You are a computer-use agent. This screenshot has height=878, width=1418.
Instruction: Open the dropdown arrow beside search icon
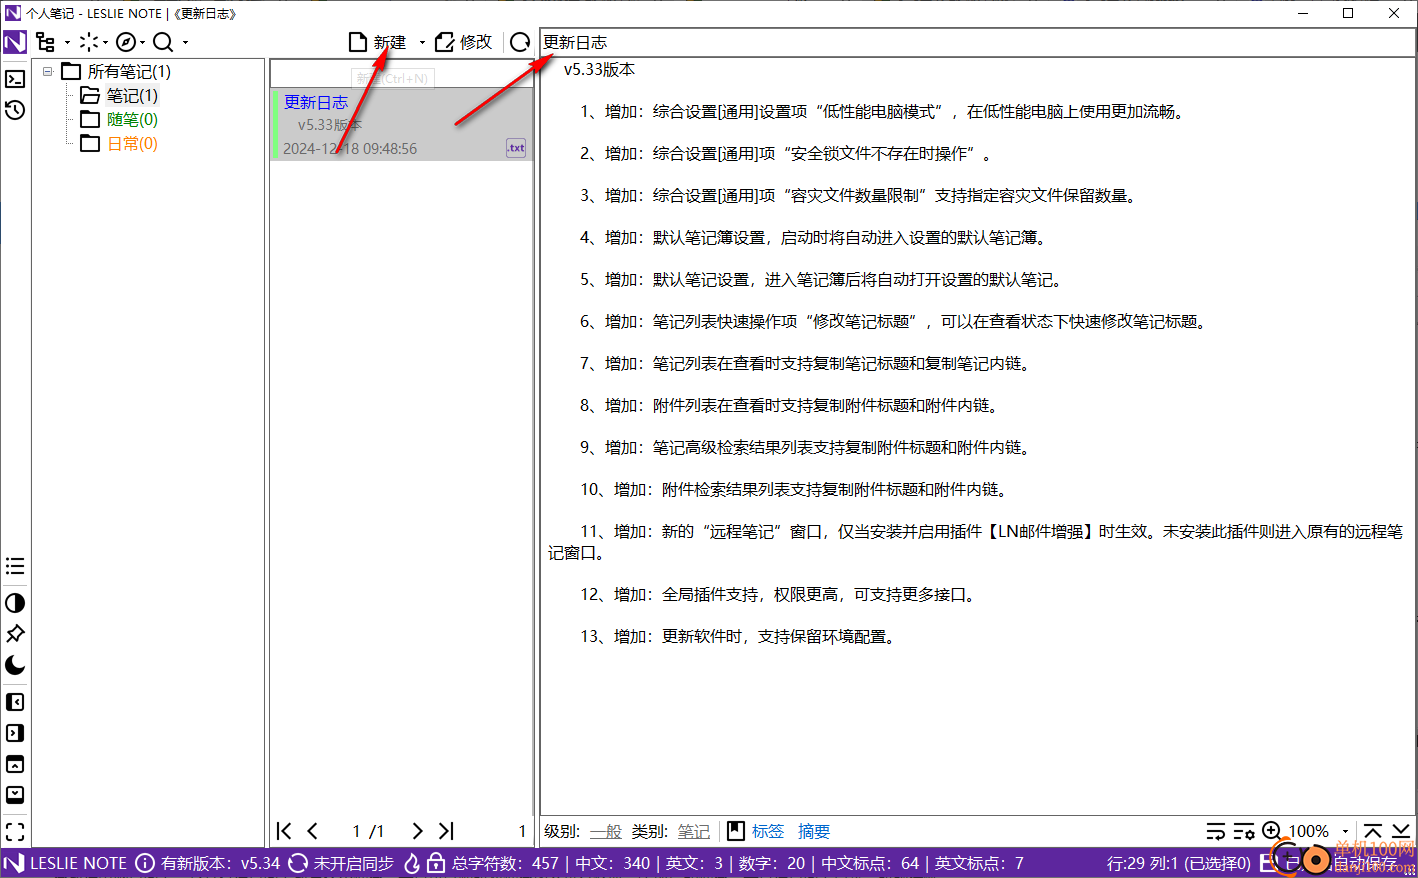tap(185, 43)
